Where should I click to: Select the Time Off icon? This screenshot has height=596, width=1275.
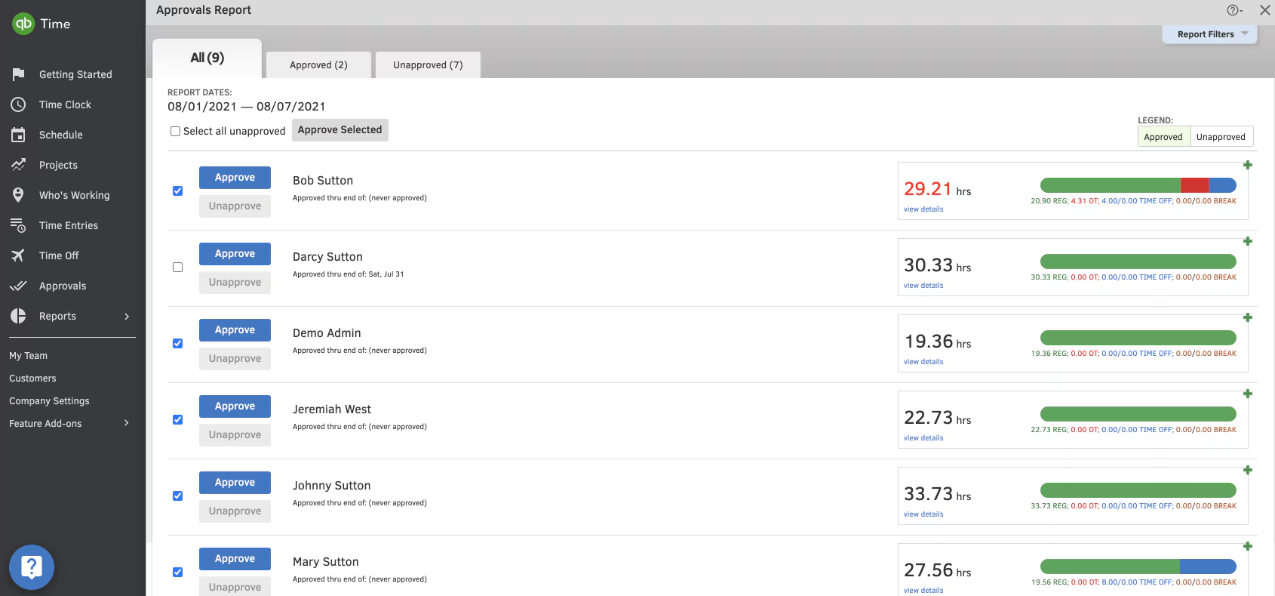(x=20, y=255)
